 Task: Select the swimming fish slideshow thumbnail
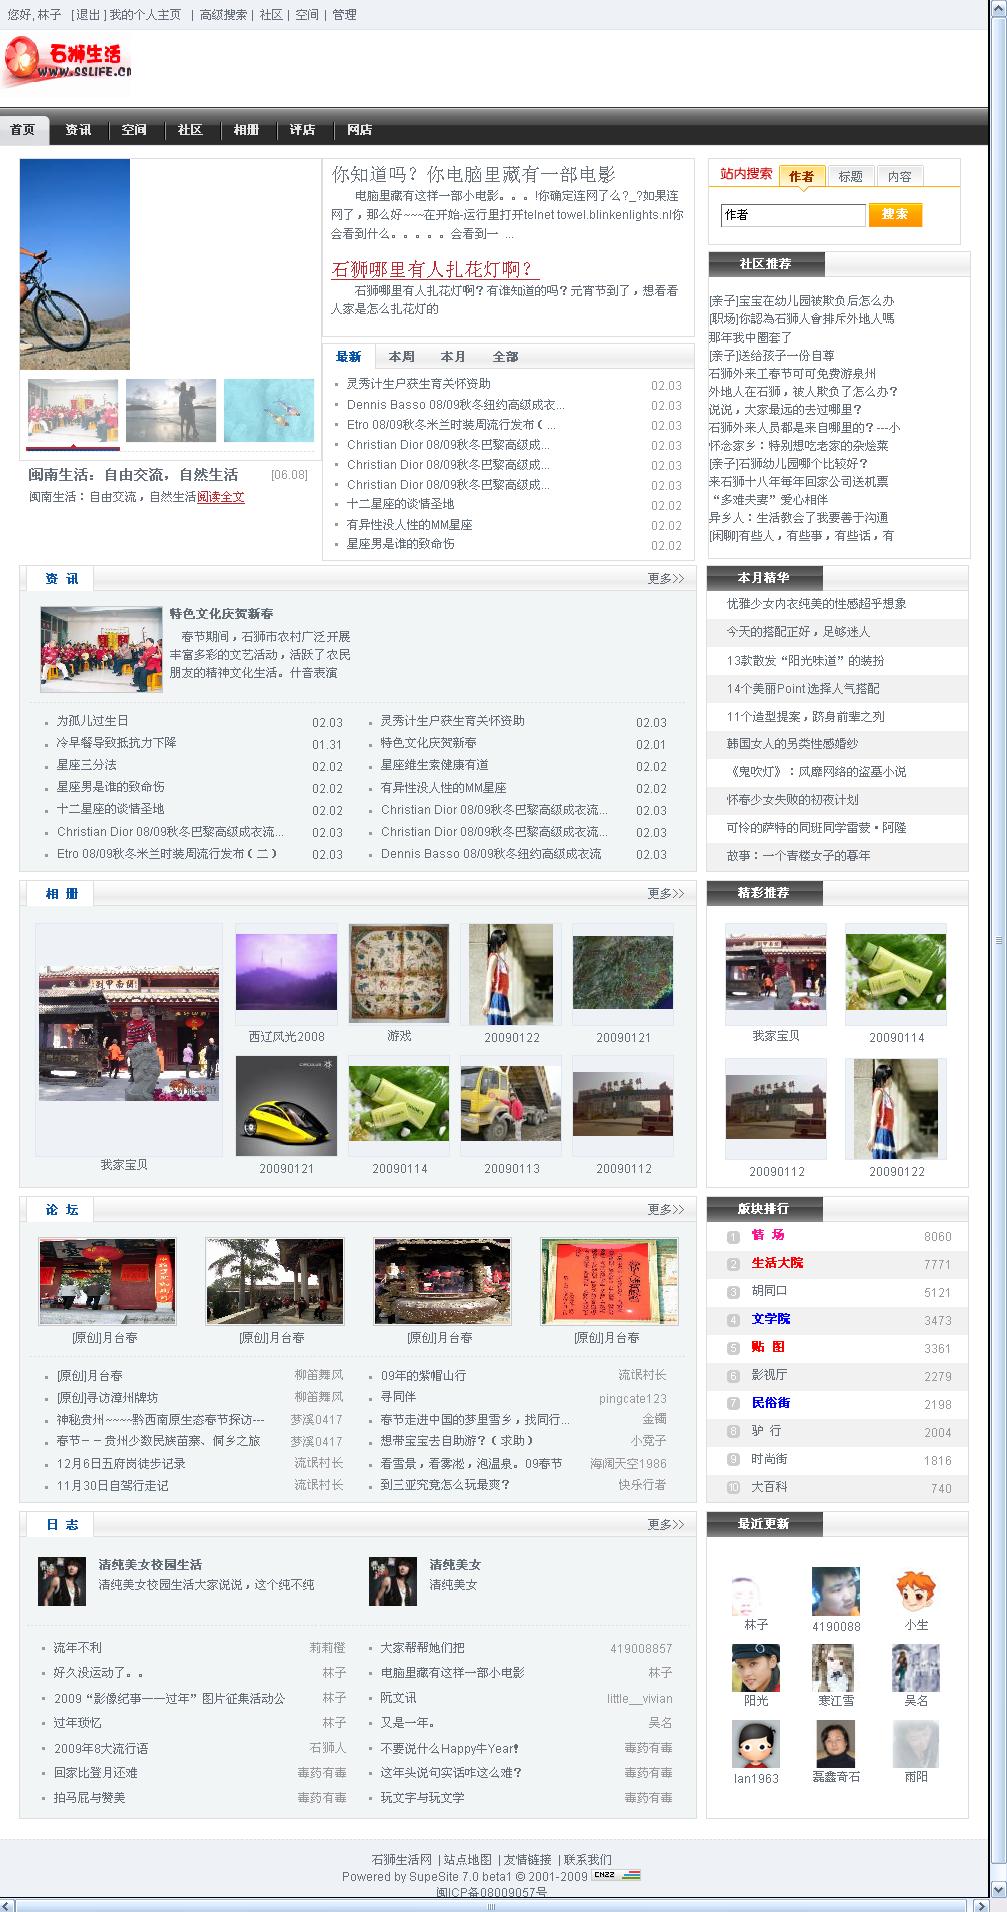[x=269, y=410]
